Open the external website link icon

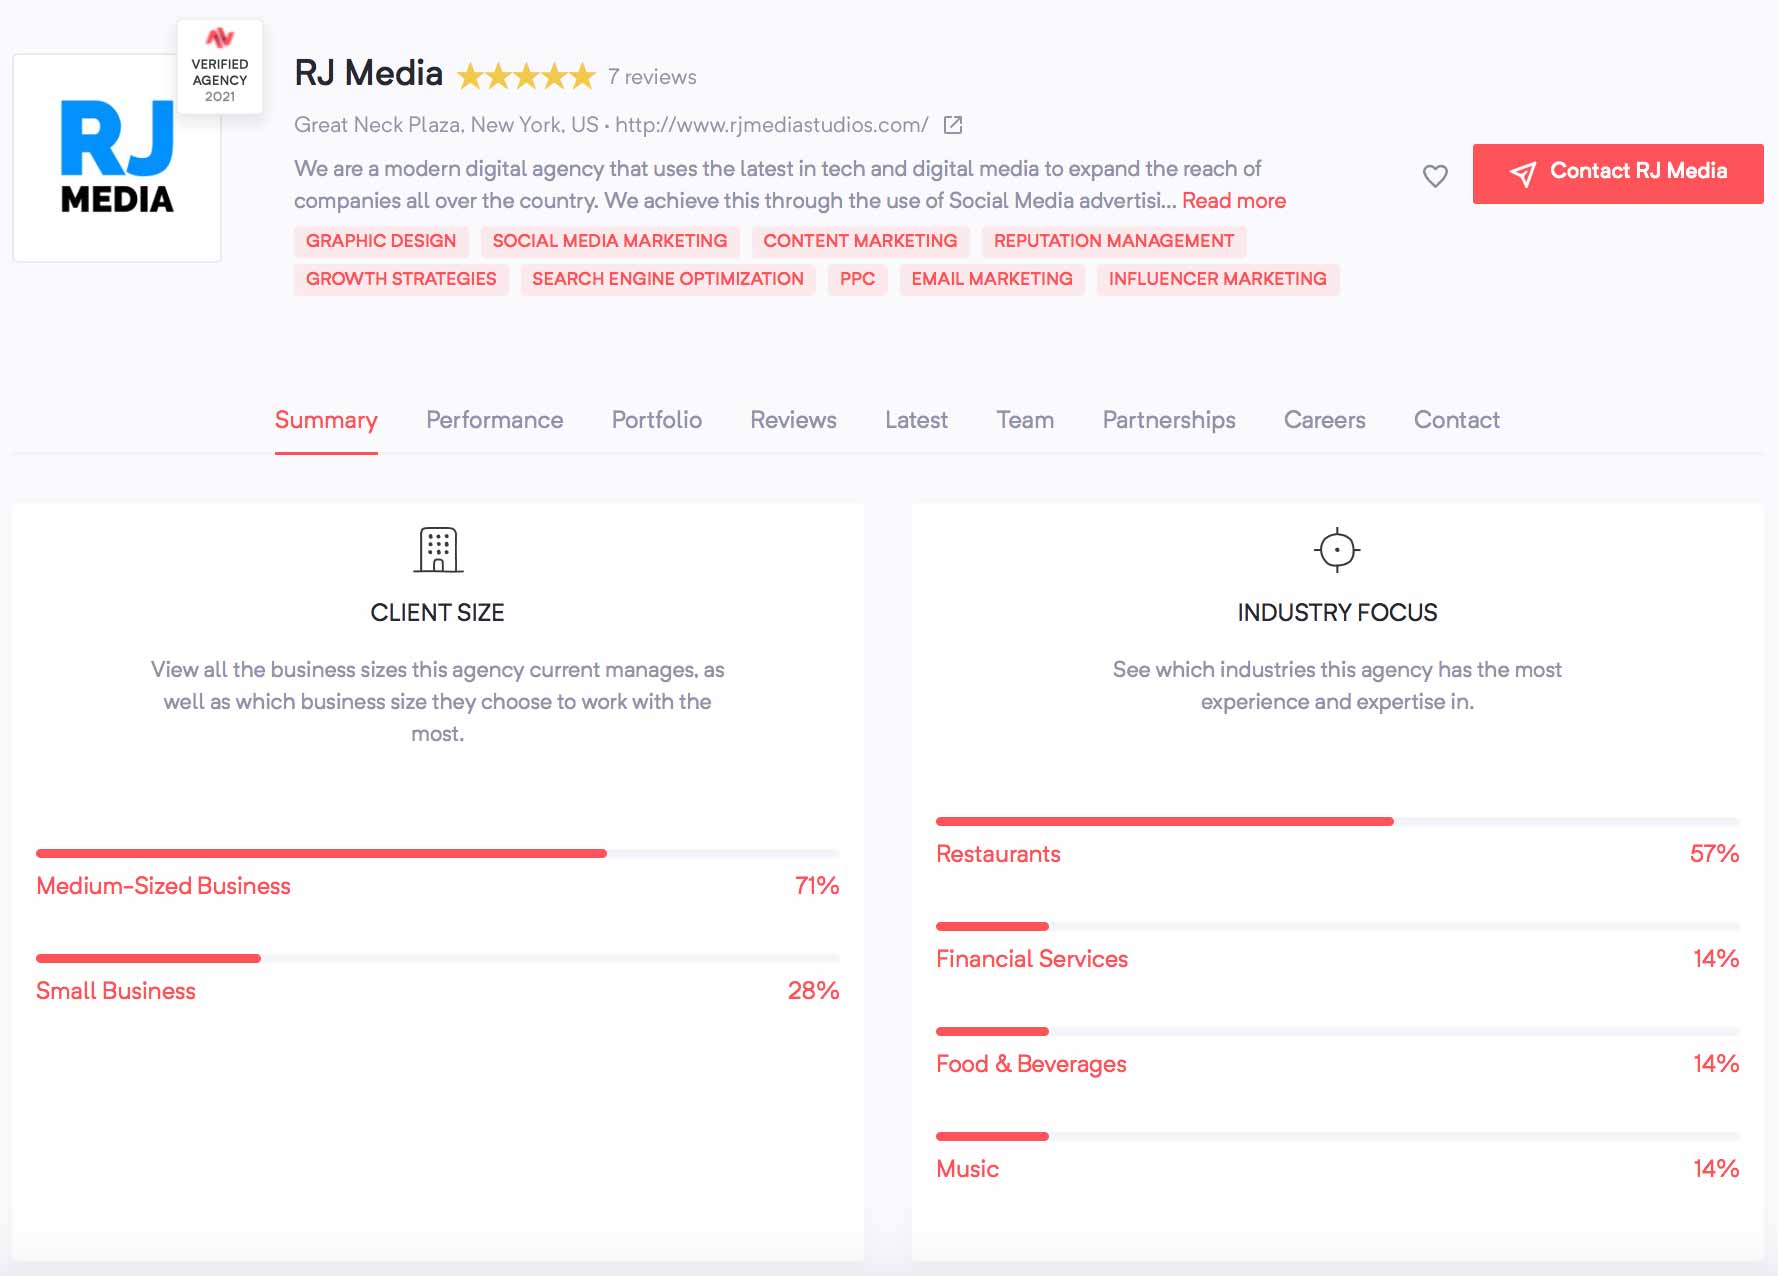coord(953,125)
